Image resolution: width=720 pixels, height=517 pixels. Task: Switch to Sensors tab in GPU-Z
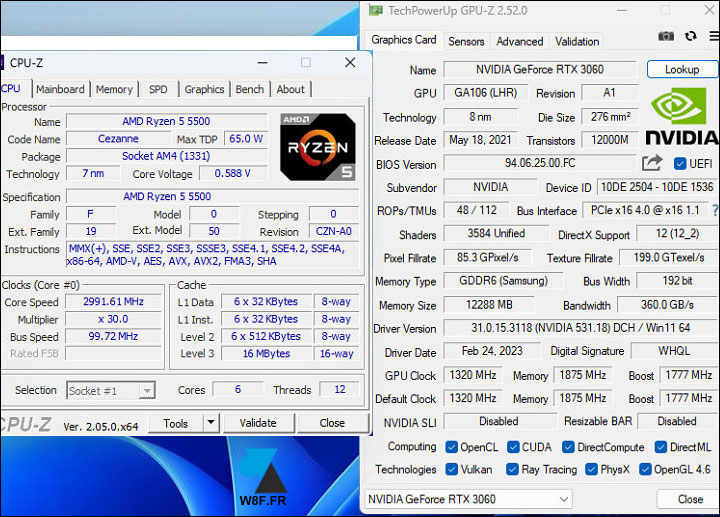[x=466, y=41]
